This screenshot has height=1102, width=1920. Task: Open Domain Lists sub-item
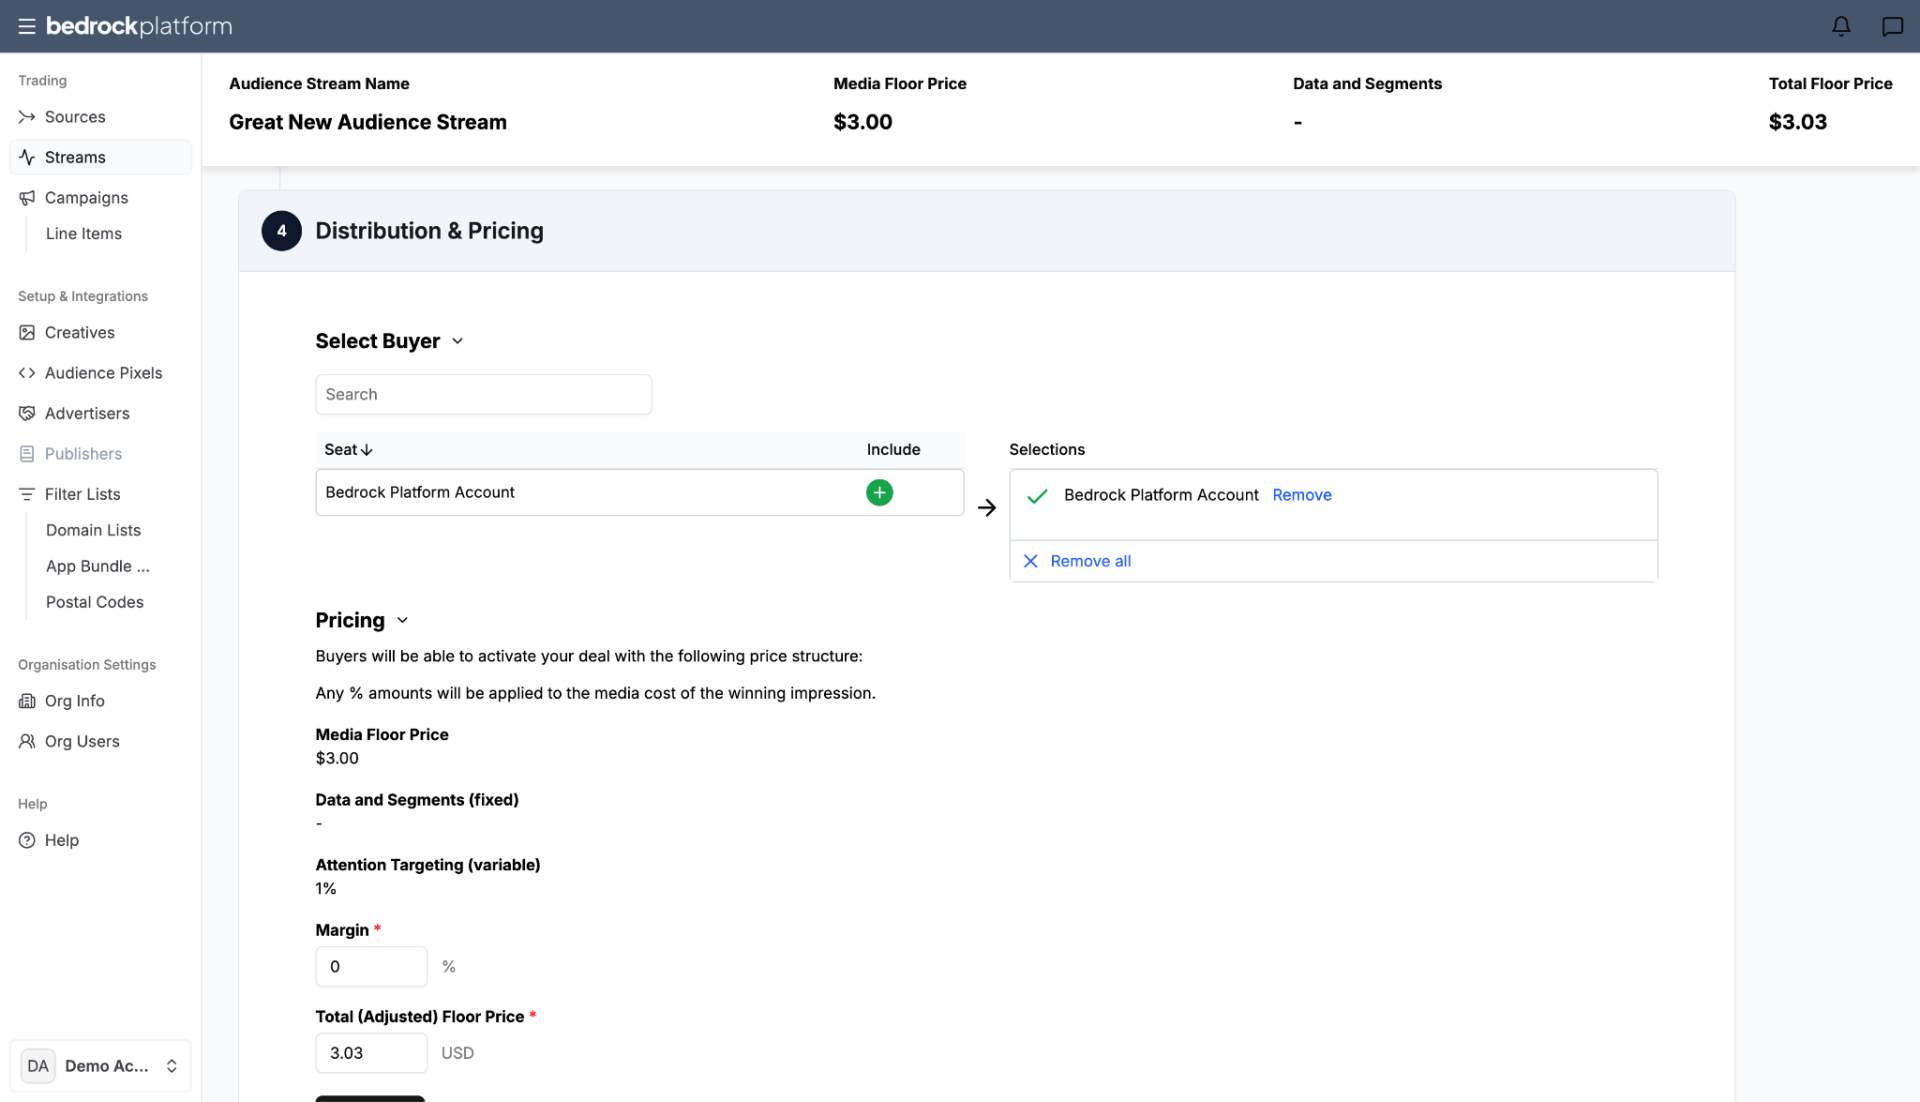point(93,530)
